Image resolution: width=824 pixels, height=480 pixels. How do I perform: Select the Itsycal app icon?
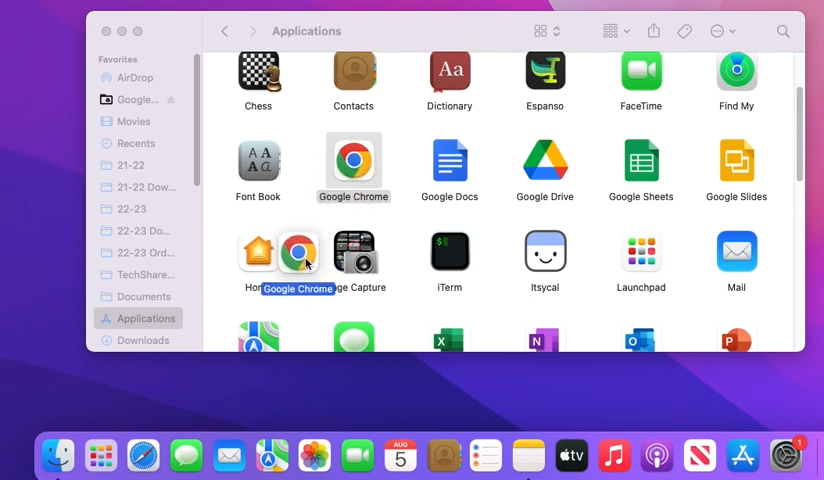coord(545,251)
